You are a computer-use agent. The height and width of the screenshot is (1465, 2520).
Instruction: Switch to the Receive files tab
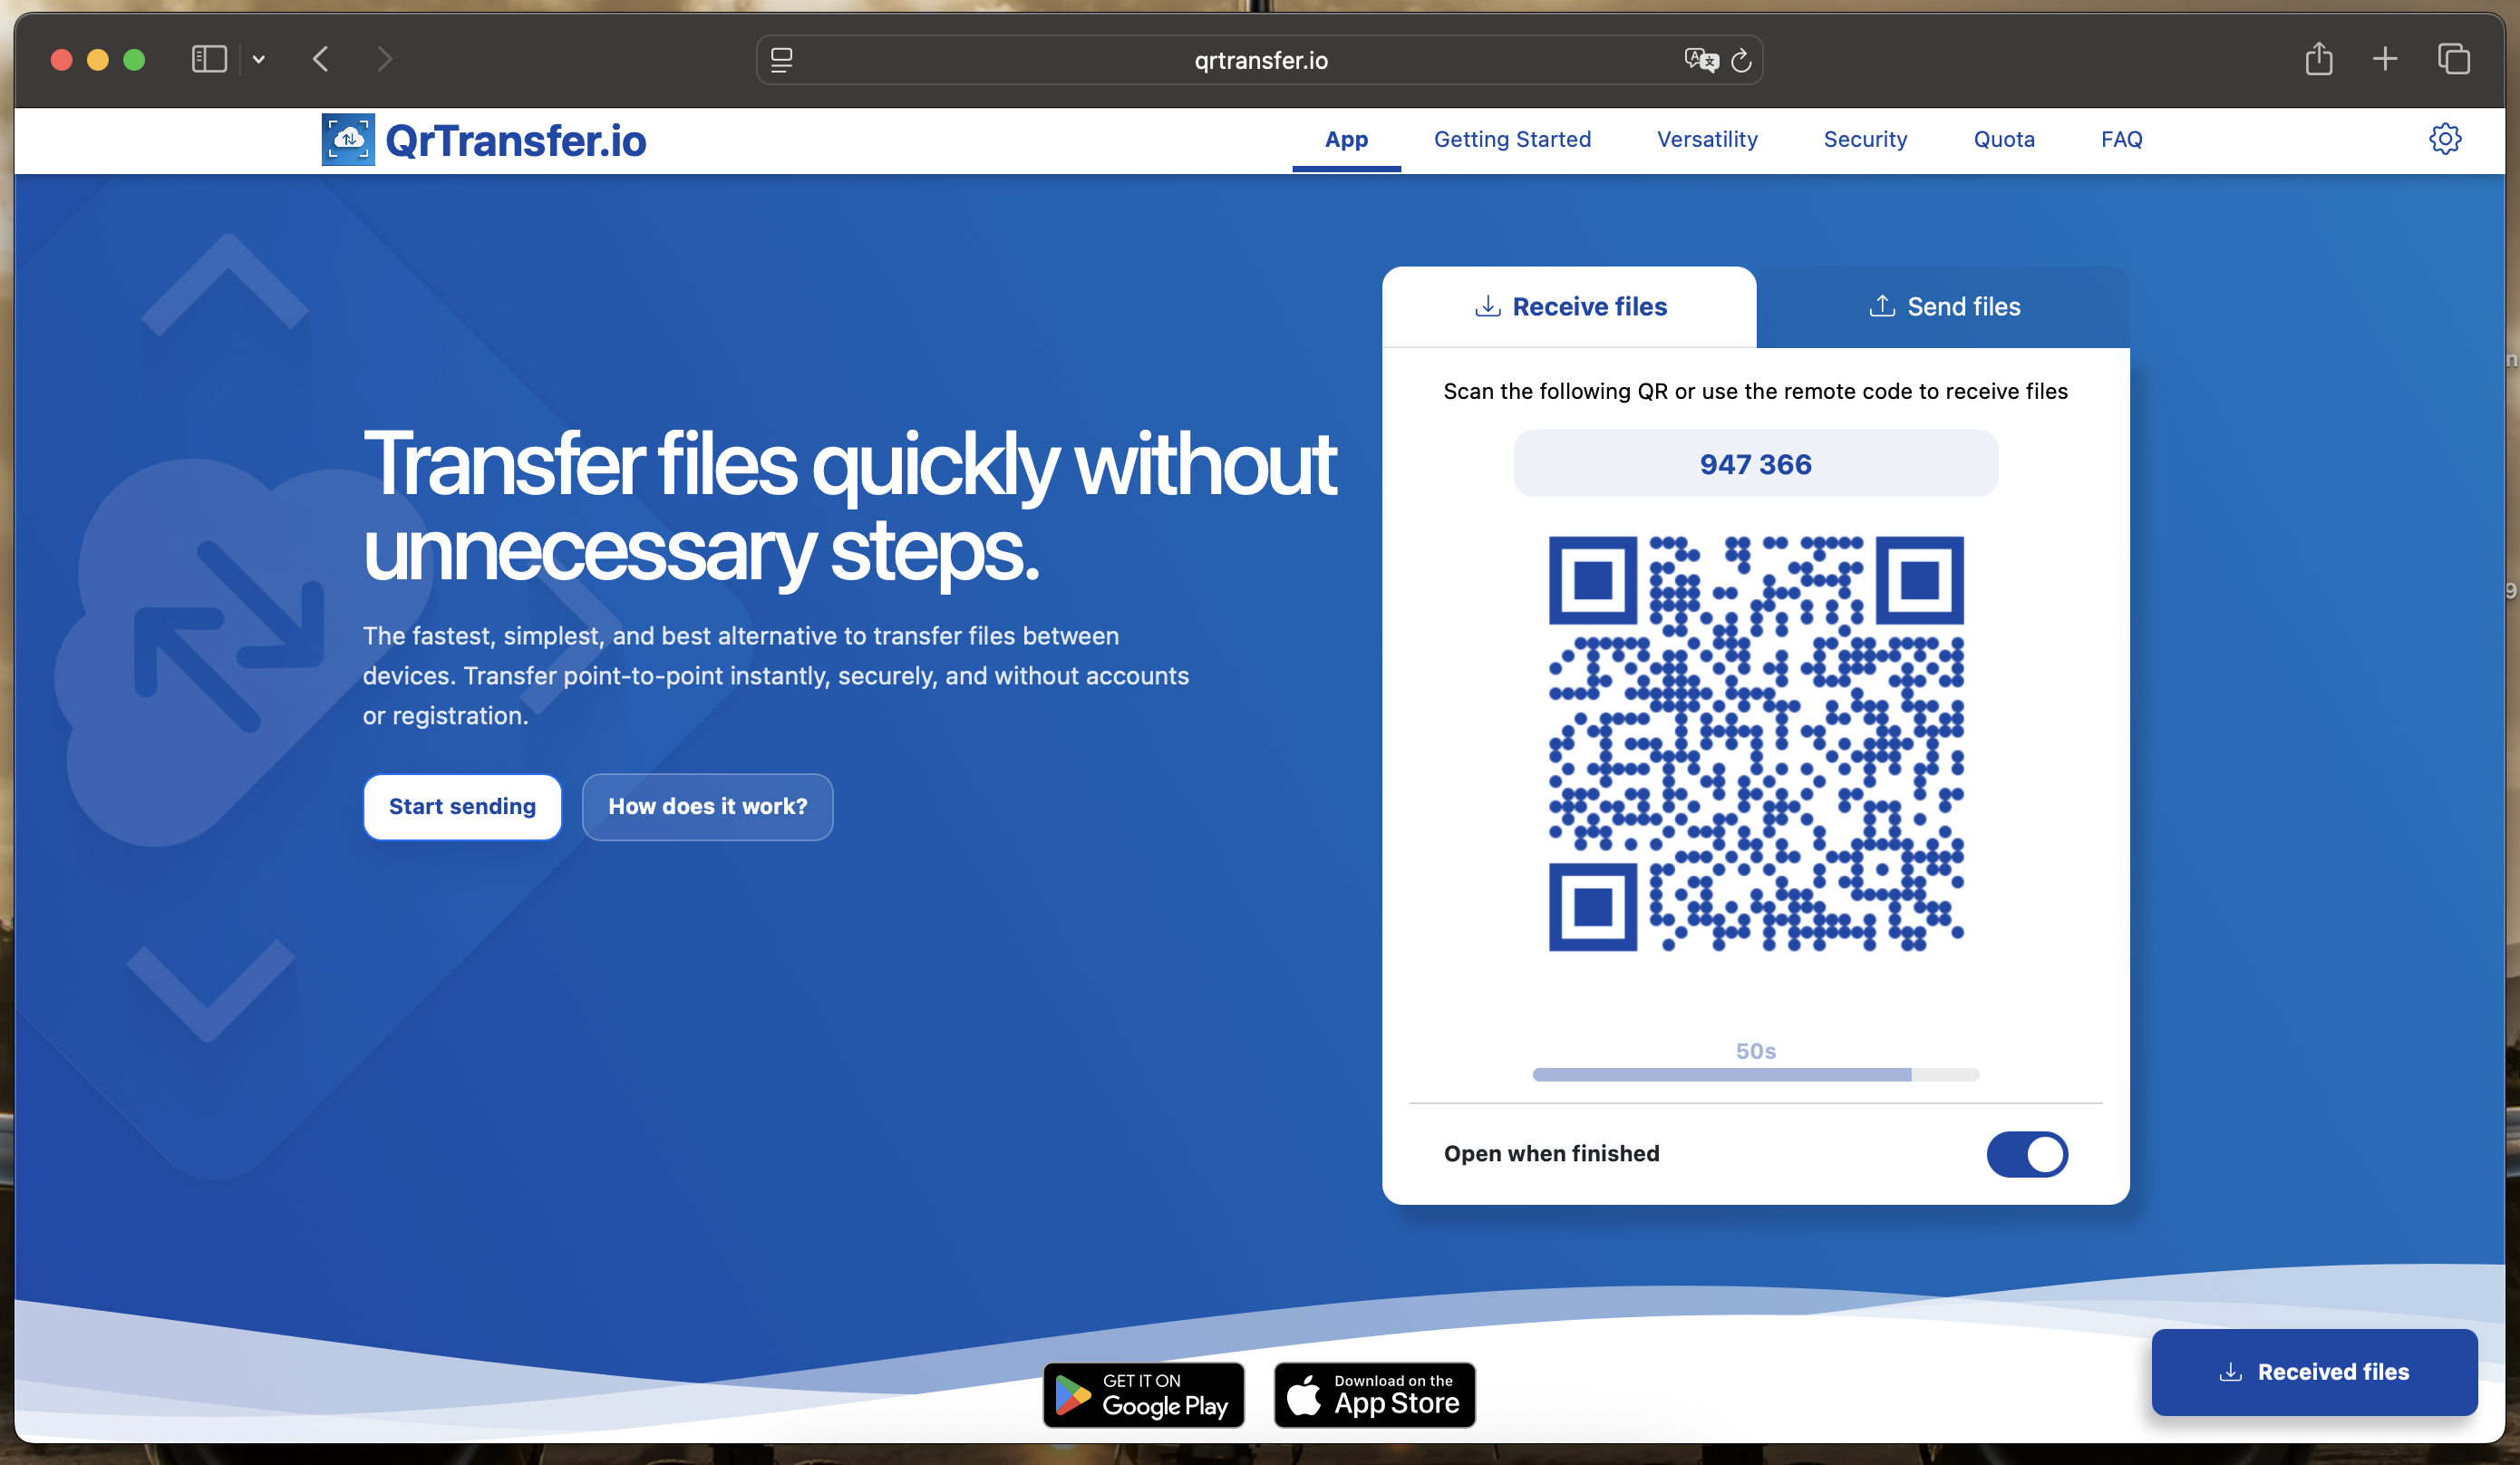1569,307
